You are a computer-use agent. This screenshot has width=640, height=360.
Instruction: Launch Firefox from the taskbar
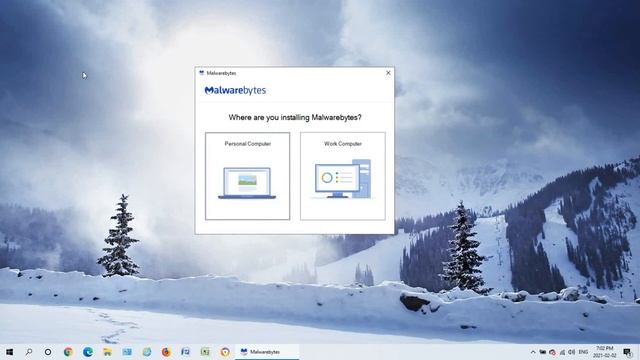click(x=166, y=352)
